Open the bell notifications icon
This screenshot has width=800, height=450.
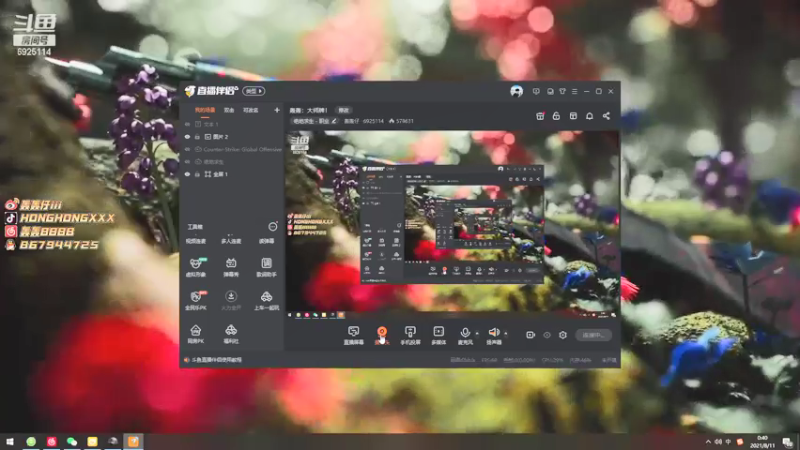(x=589, y=116)
